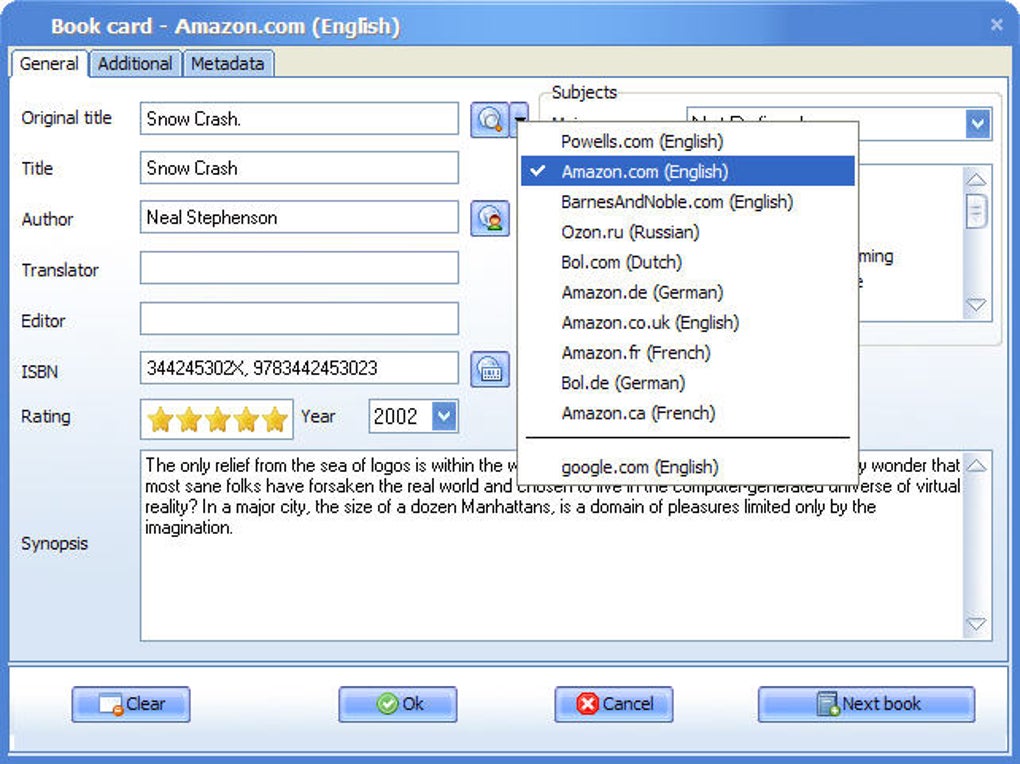Screen dimensions: 1020x764
Task: Choose Amazon.co.uk (English) source
Action: pos(688,322)
